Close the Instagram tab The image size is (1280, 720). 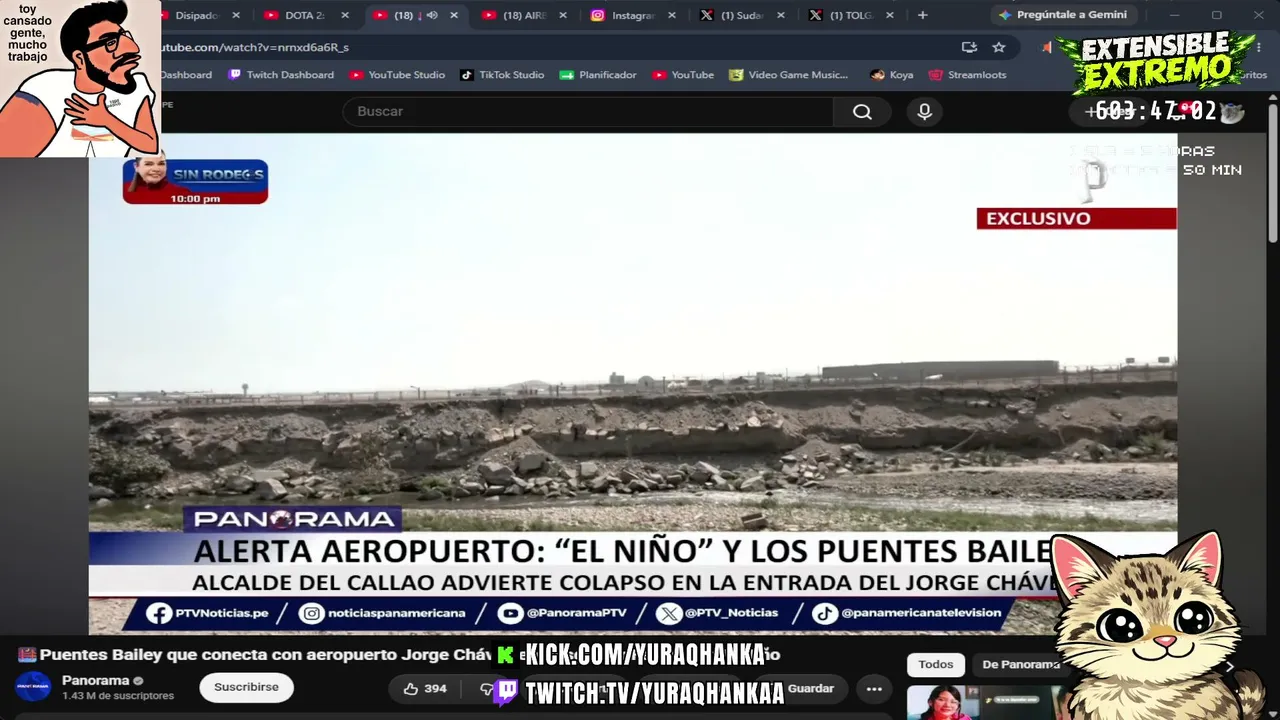click(x=672, y=15)
